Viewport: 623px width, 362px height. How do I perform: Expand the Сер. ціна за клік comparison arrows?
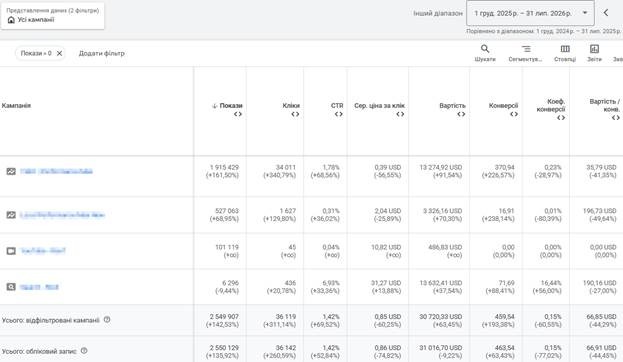click(400, 114)
